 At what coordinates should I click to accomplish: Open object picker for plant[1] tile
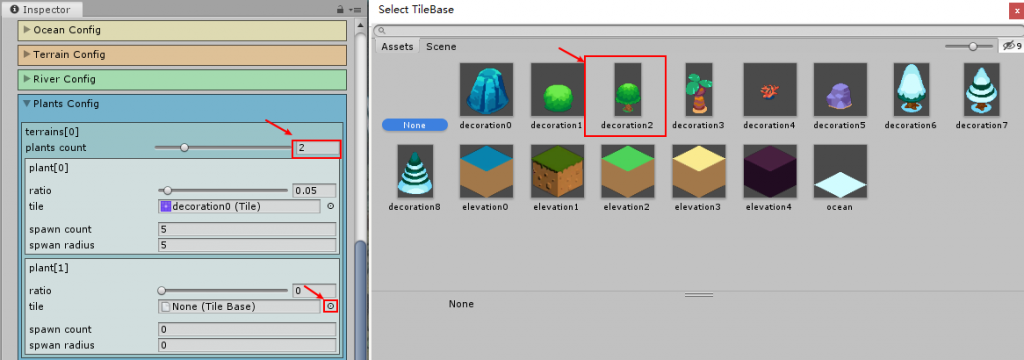coord(330,306)
